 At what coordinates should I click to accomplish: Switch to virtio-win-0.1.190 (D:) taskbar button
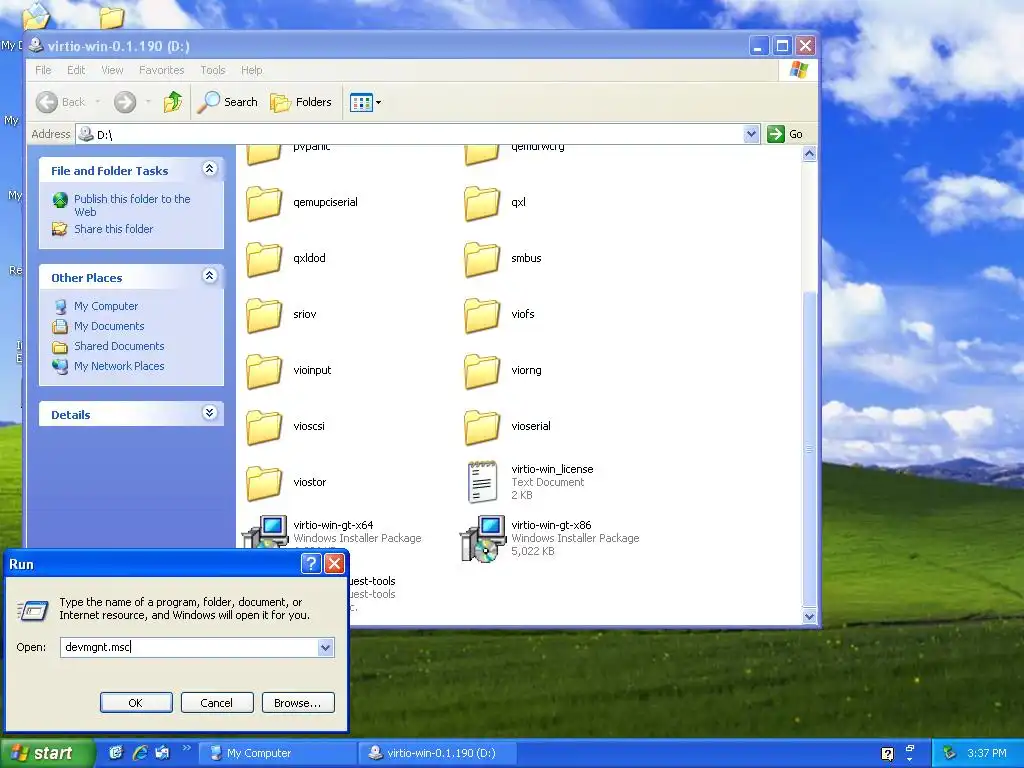pyautogui.click(x=438, y=753)
